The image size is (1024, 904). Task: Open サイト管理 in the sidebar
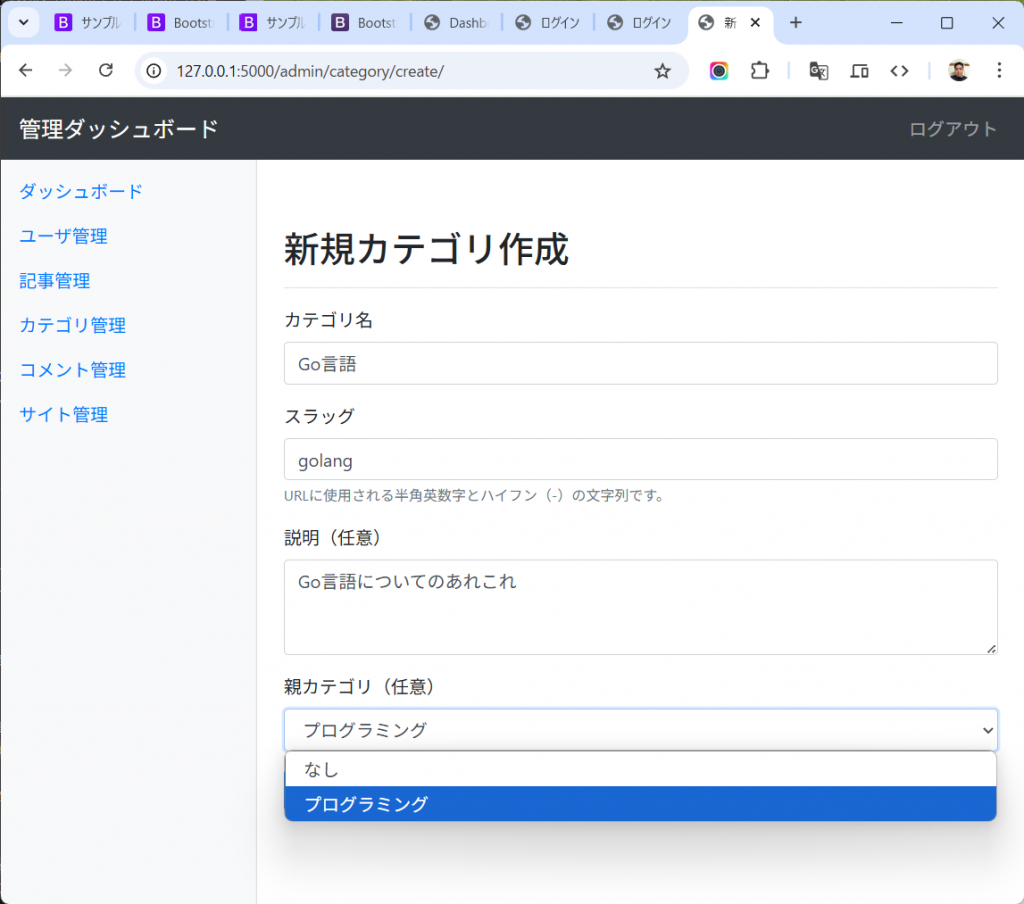(x=63, y=414)
